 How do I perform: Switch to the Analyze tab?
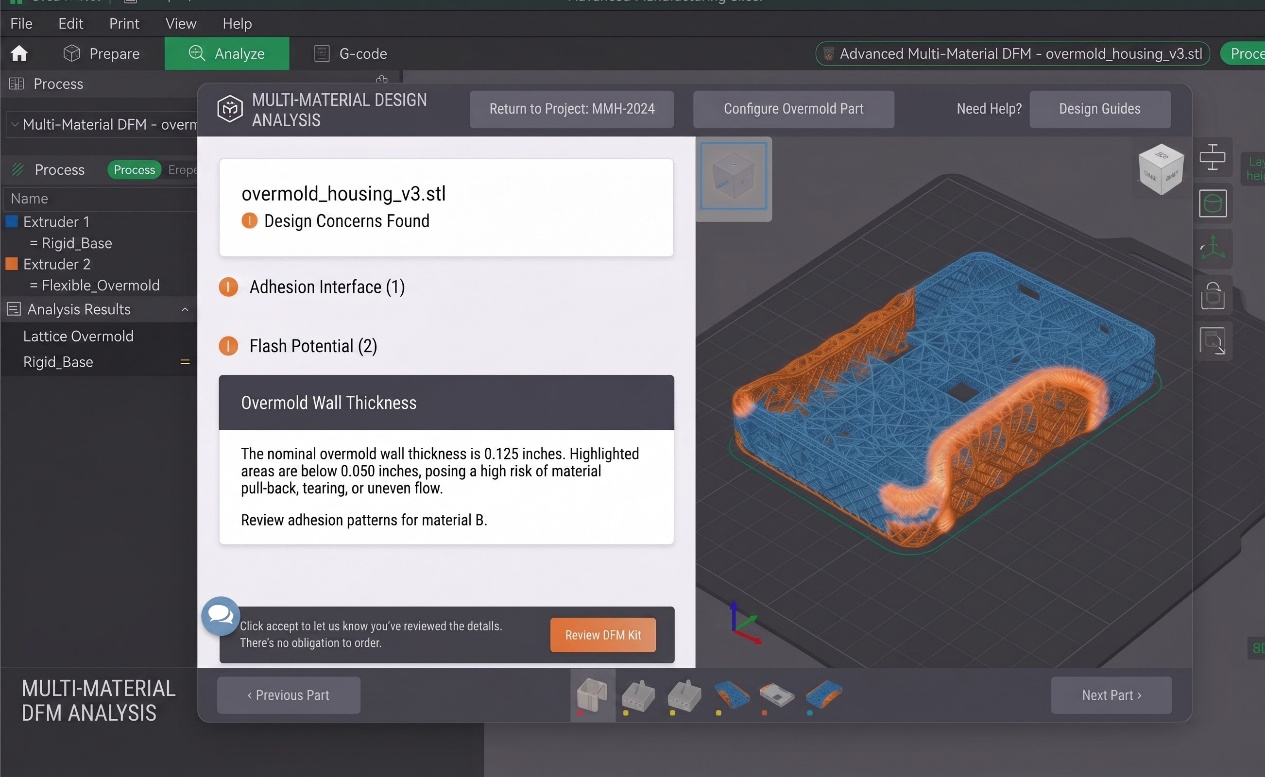coord(227,54)
